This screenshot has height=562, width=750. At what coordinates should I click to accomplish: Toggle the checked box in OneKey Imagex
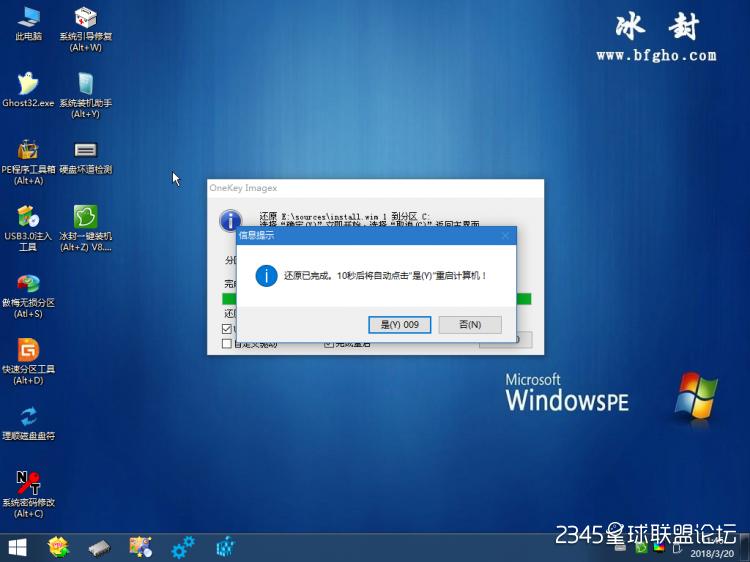tap(227, 329)
